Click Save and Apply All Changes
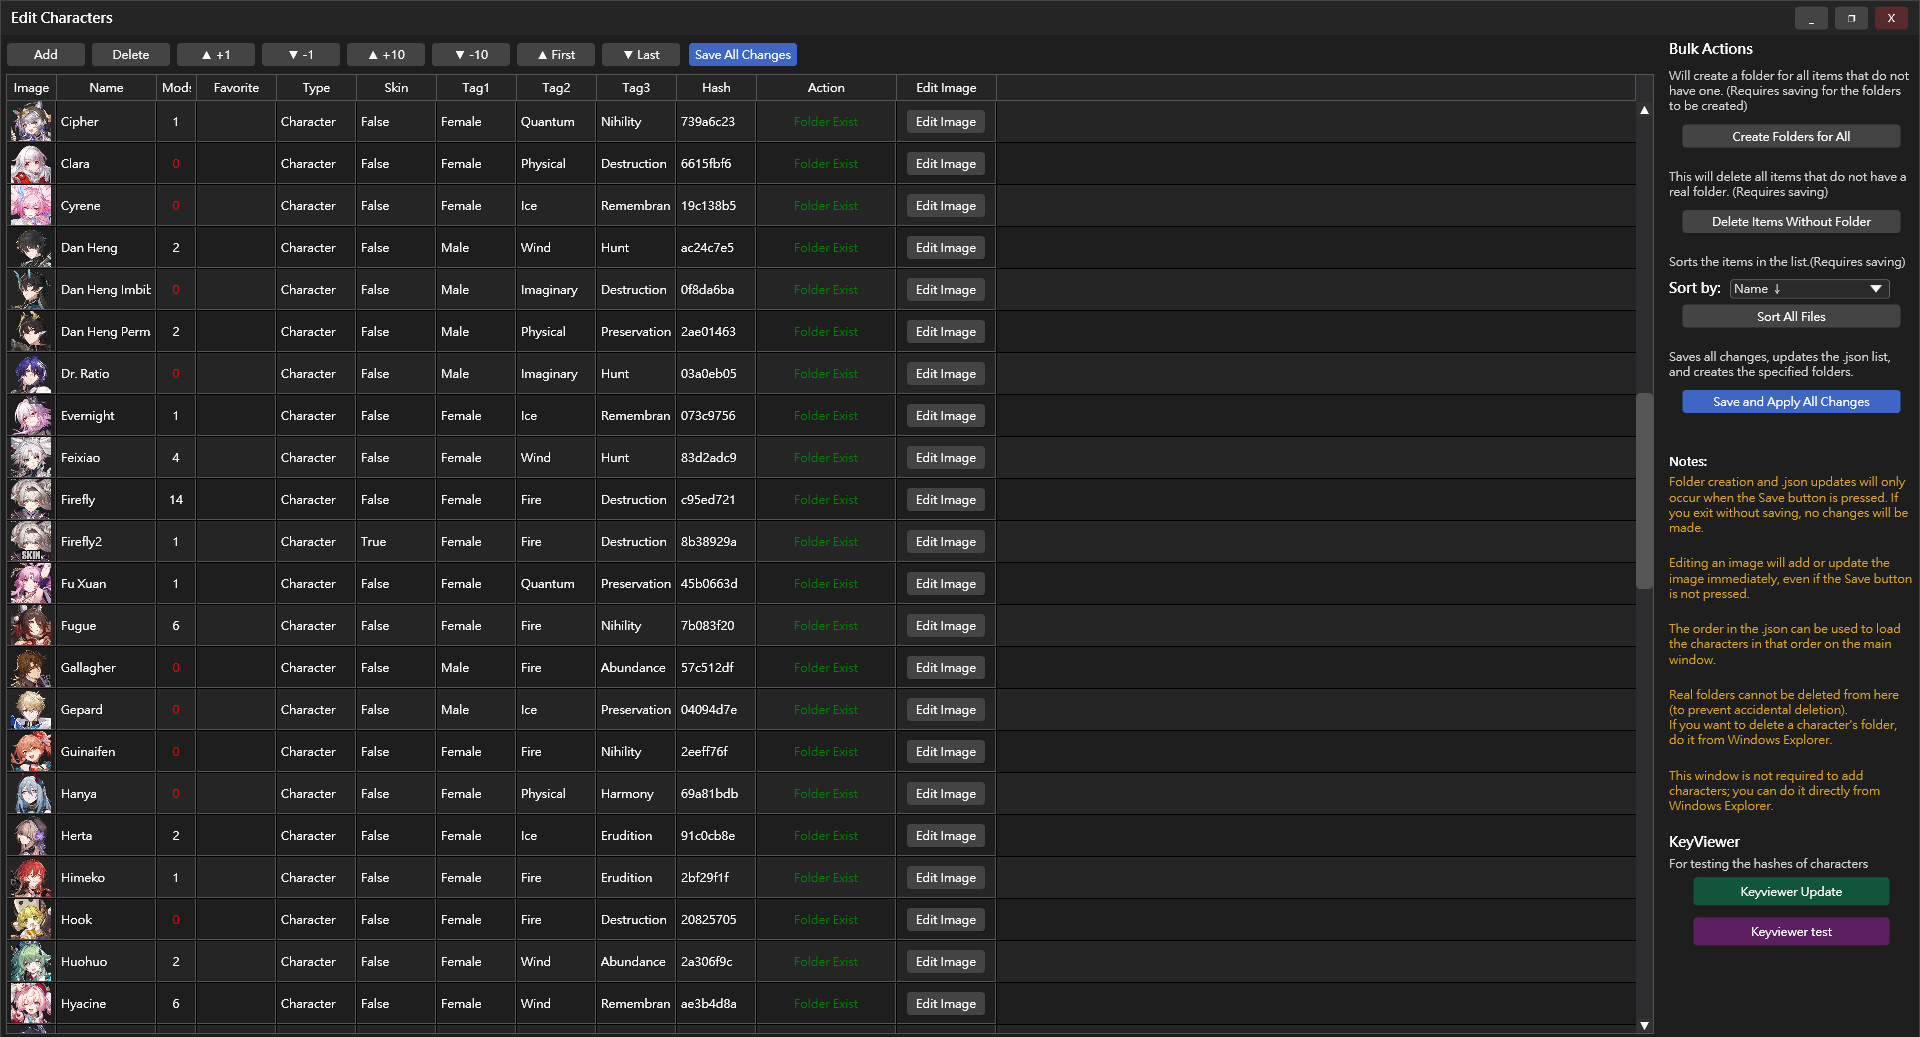Viewport: 1920px width, 1037px height. tap(1791, 402)
